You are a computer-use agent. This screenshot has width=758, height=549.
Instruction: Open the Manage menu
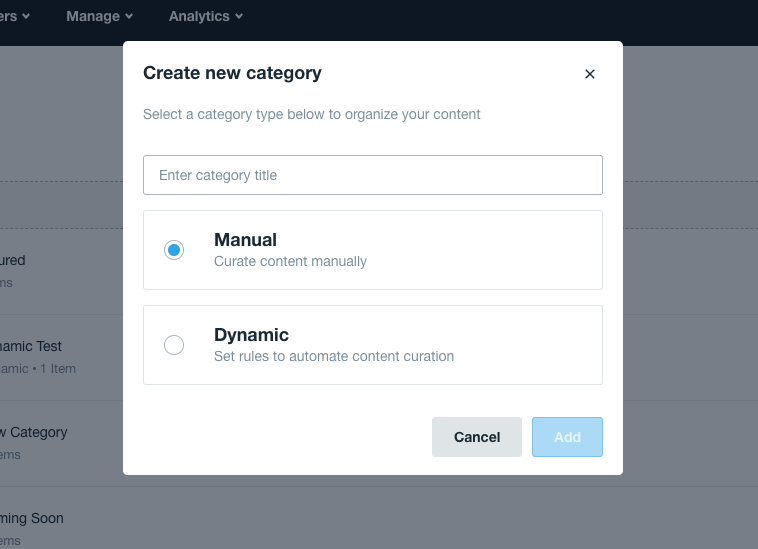pyautogui.click(x=99, y=16)
